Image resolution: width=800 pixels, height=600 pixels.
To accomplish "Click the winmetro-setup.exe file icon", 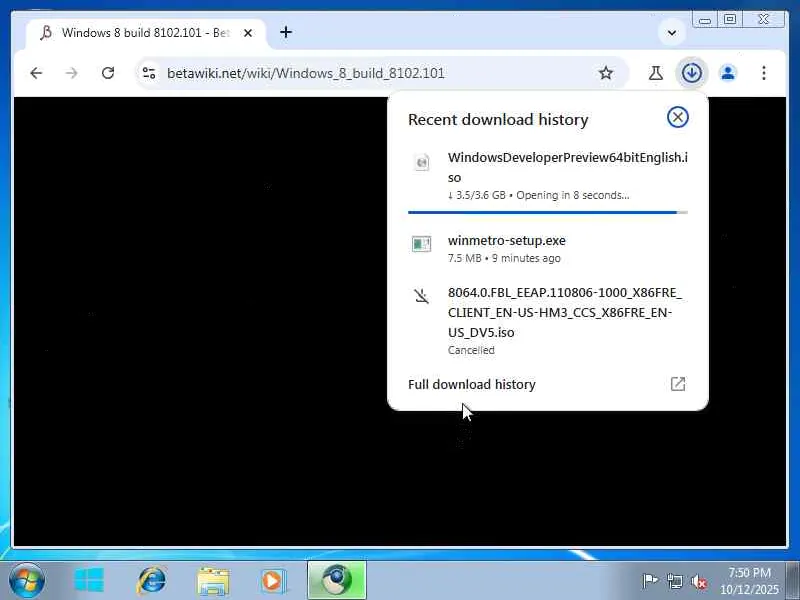I will click(x=421, y=244).
